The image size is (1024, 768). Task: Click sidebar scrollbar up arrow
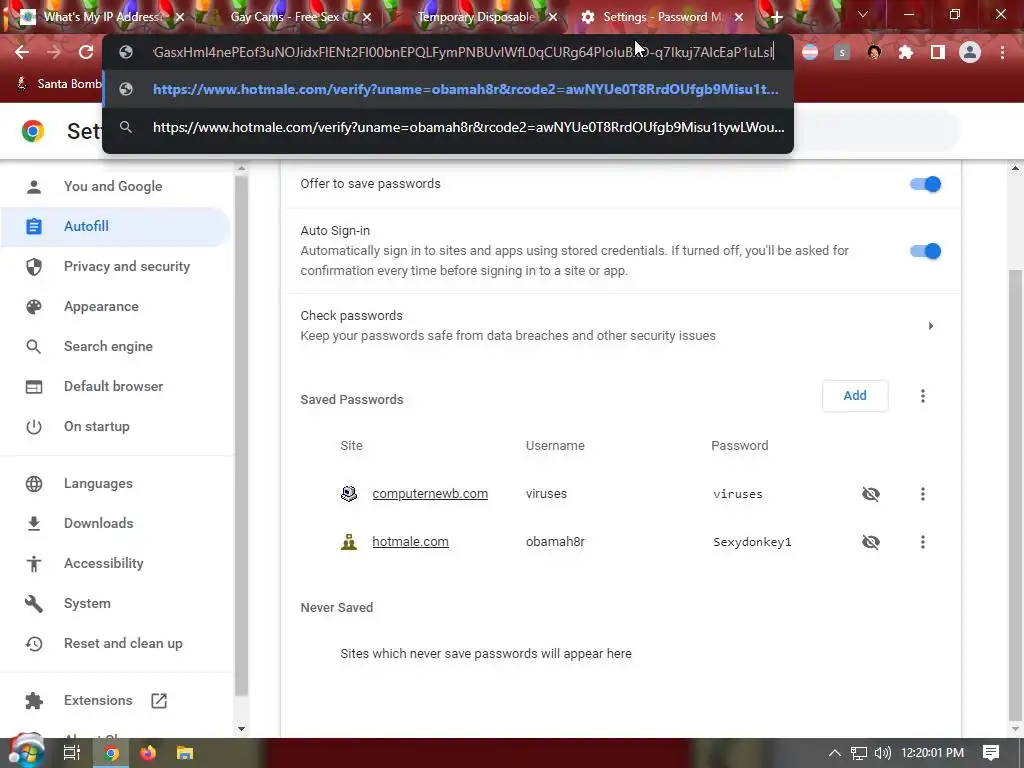click(241, 169)
